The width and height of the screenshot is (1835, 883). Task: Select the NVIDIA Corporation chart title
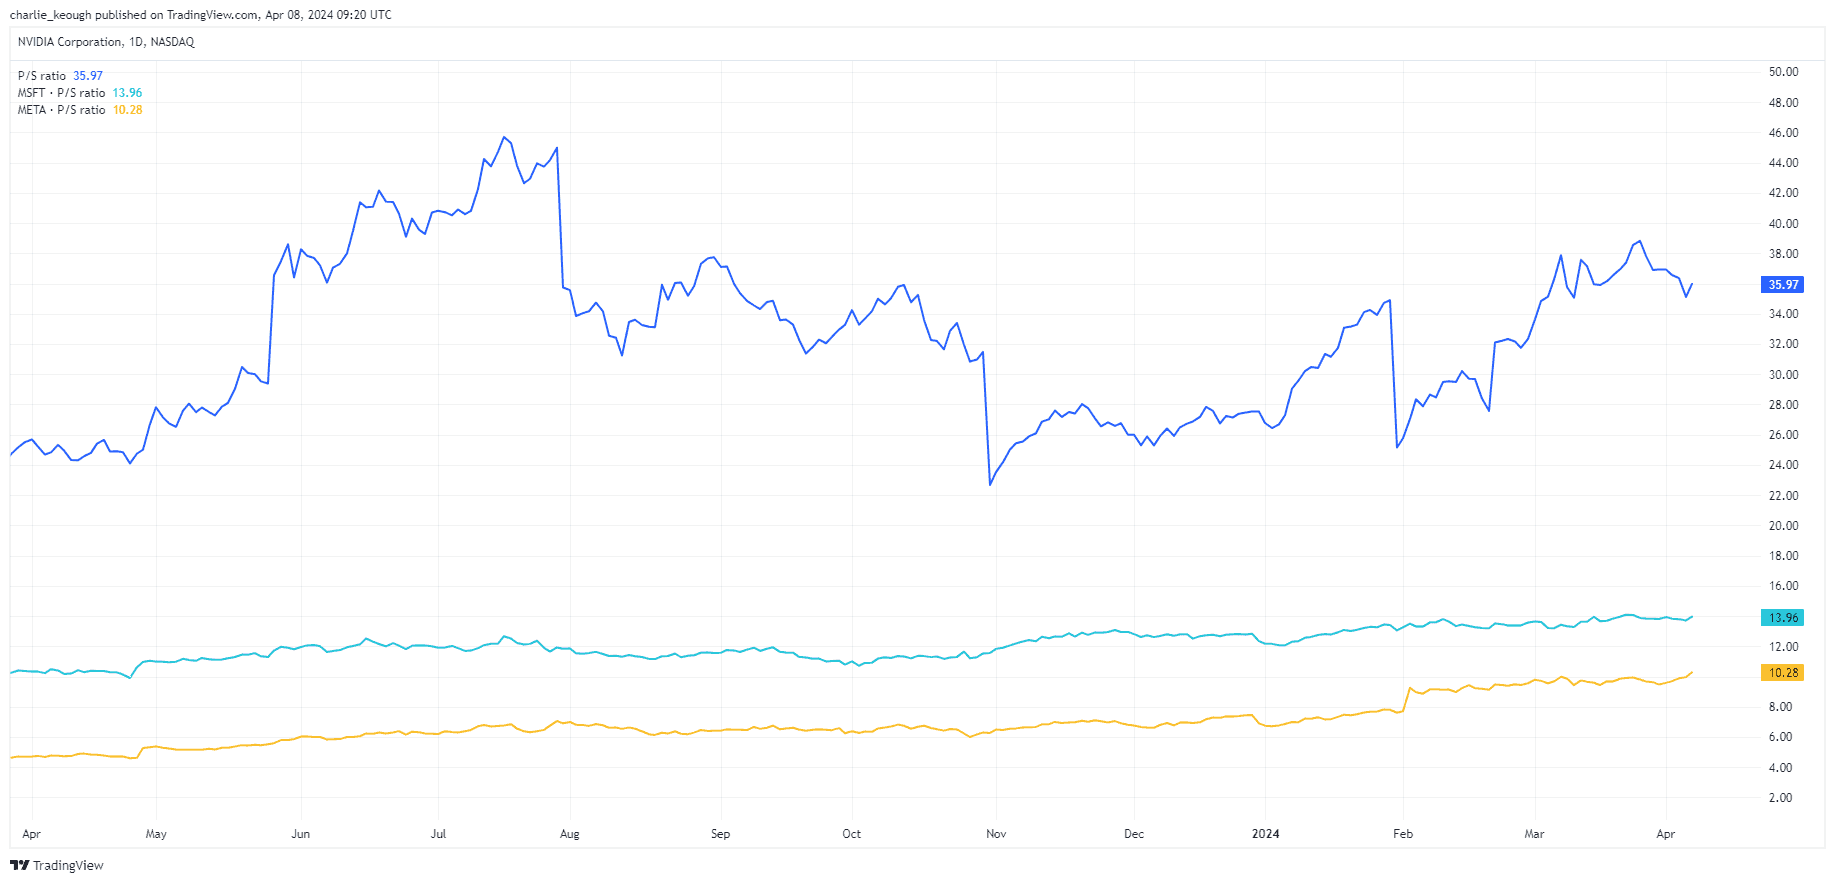106,42
